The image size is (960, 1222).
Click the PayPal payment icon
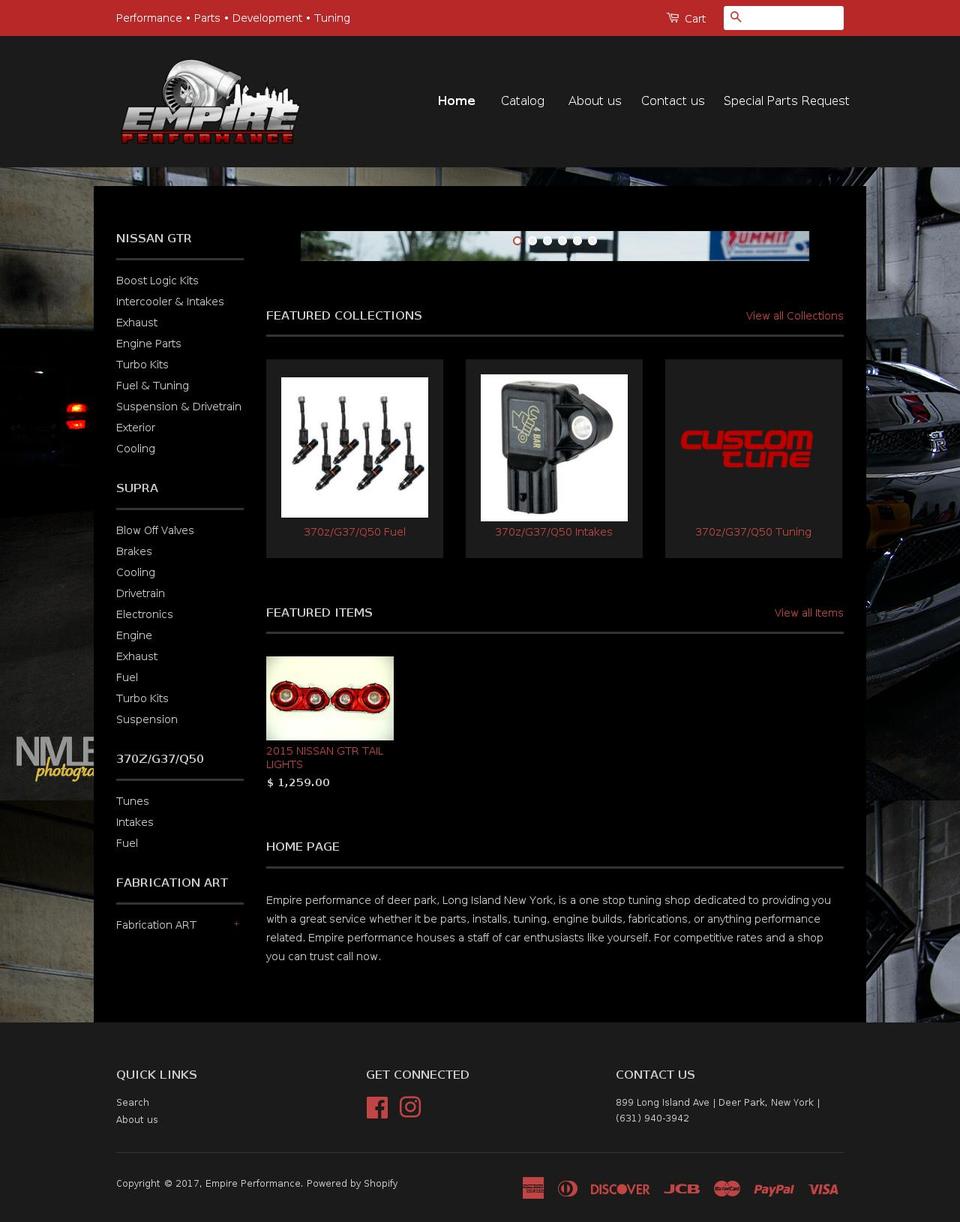pos(774,1188)
